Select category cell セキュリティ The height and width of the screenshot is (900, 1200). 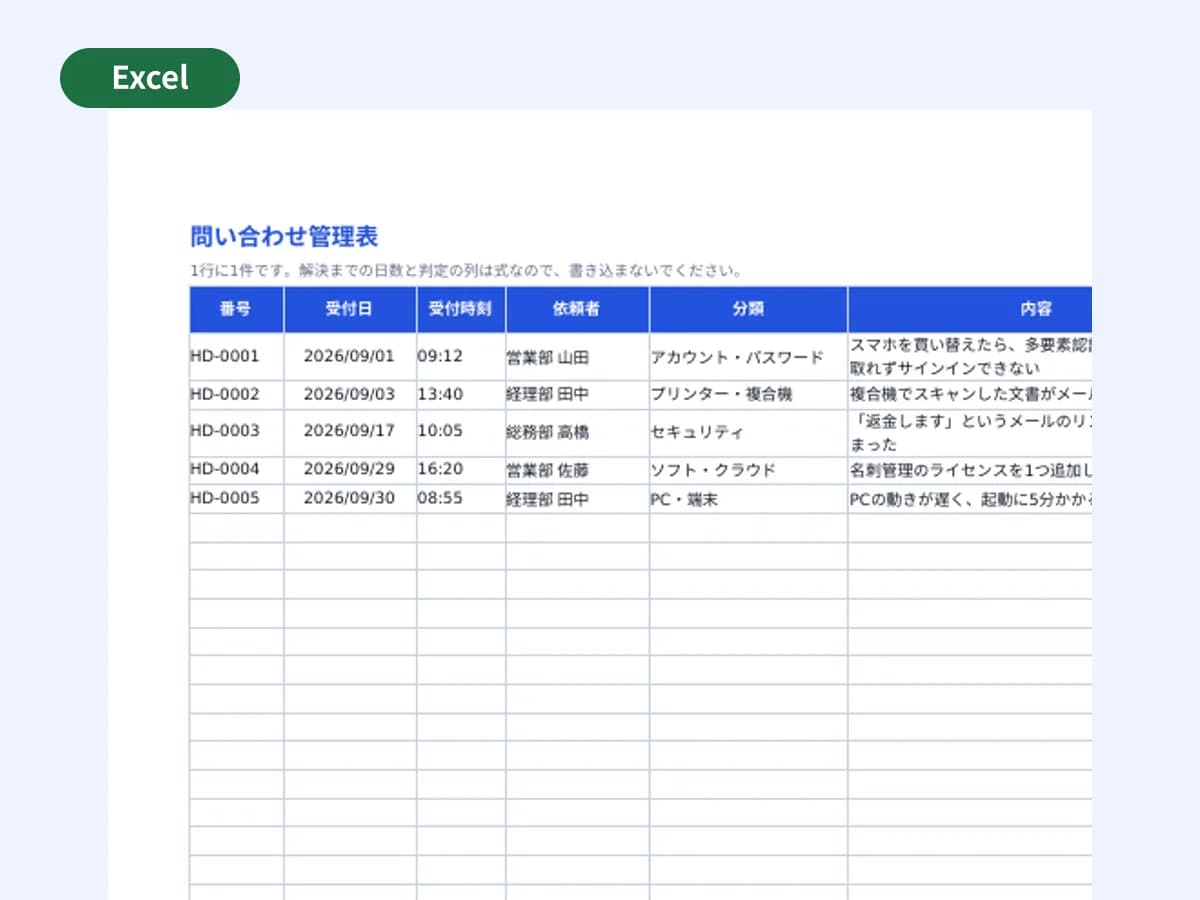tap(748, 432)
